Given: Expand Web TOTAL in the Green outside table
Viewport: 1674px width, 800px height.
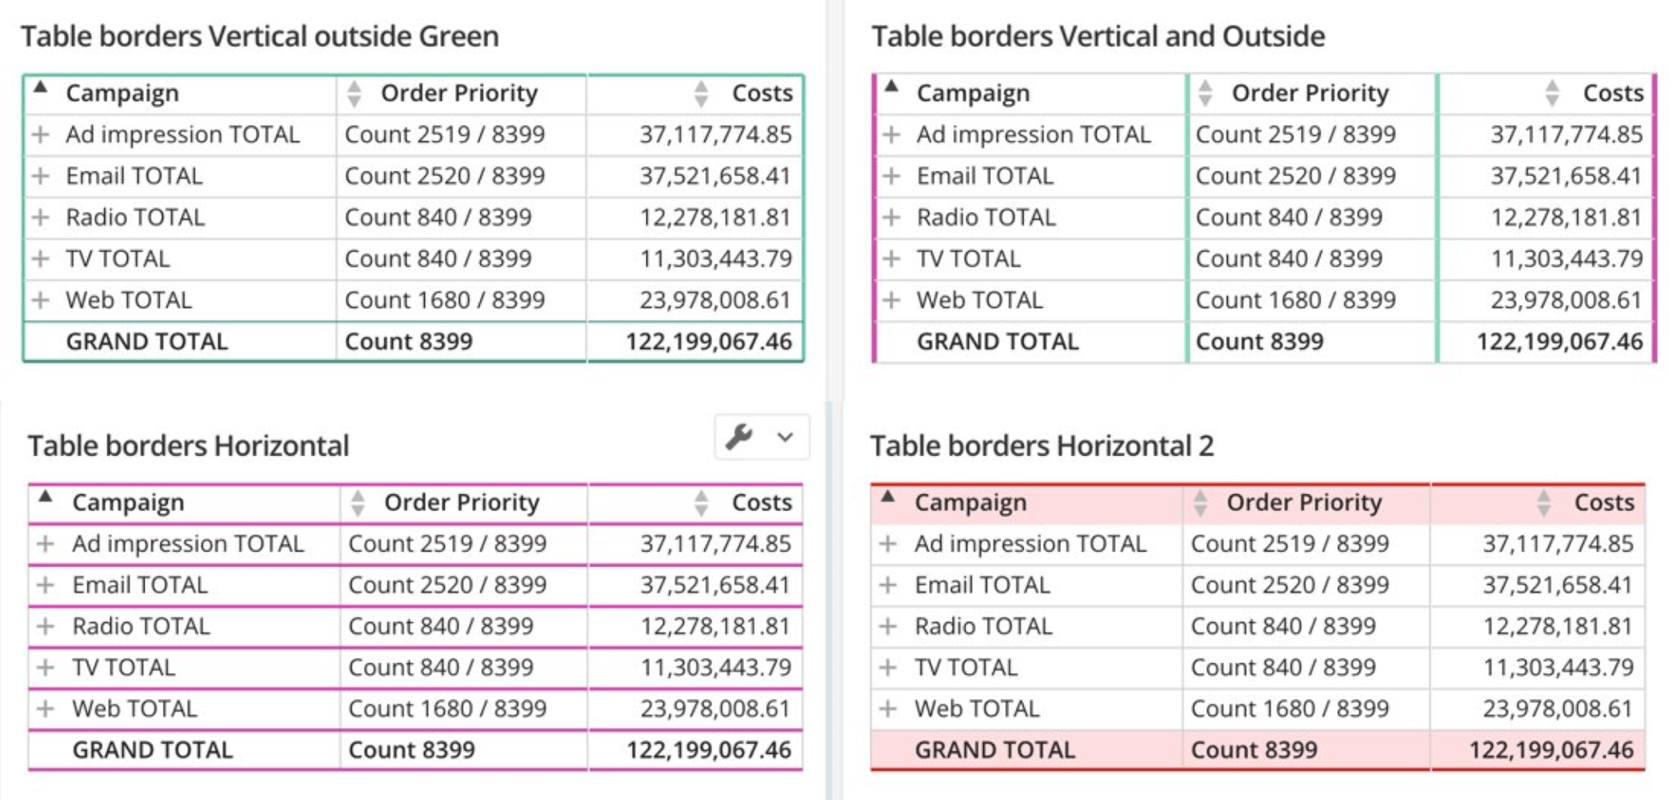Looking at the screenshot, I should tap(40, 300).
